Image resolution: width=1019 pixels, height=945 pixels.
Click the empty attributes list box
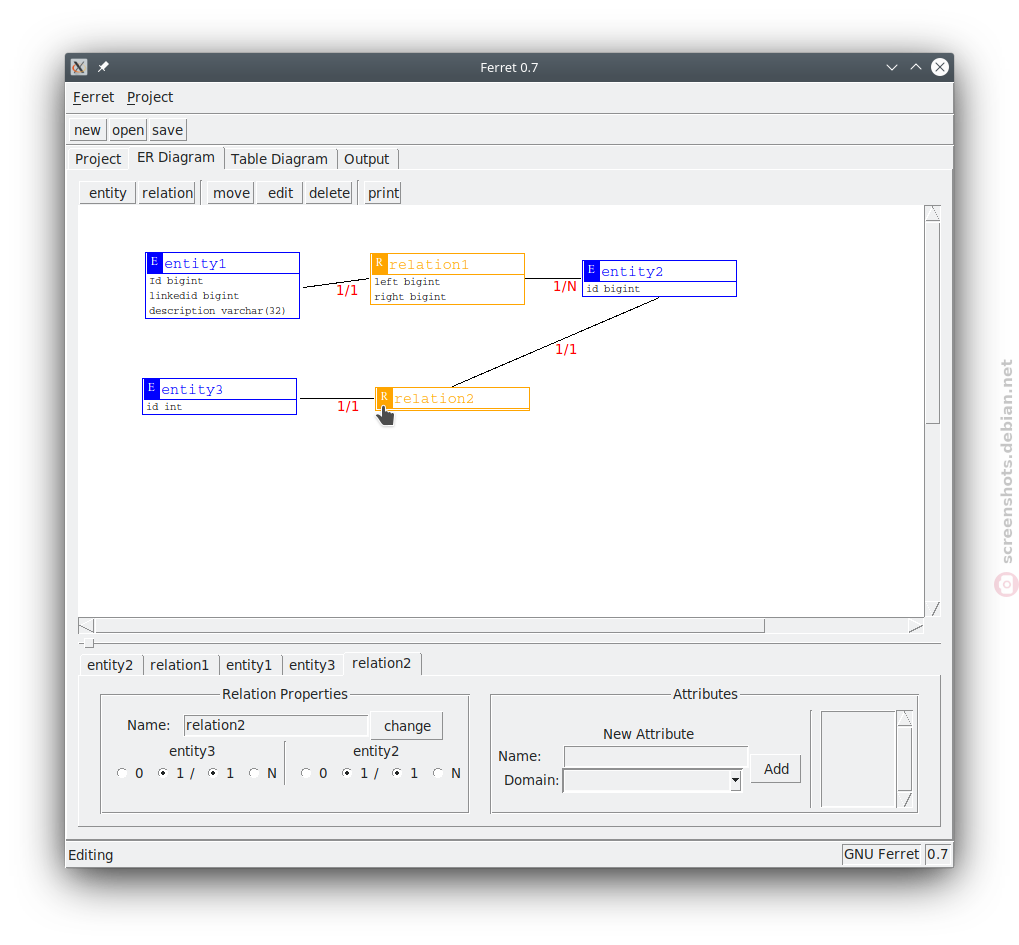858,759
